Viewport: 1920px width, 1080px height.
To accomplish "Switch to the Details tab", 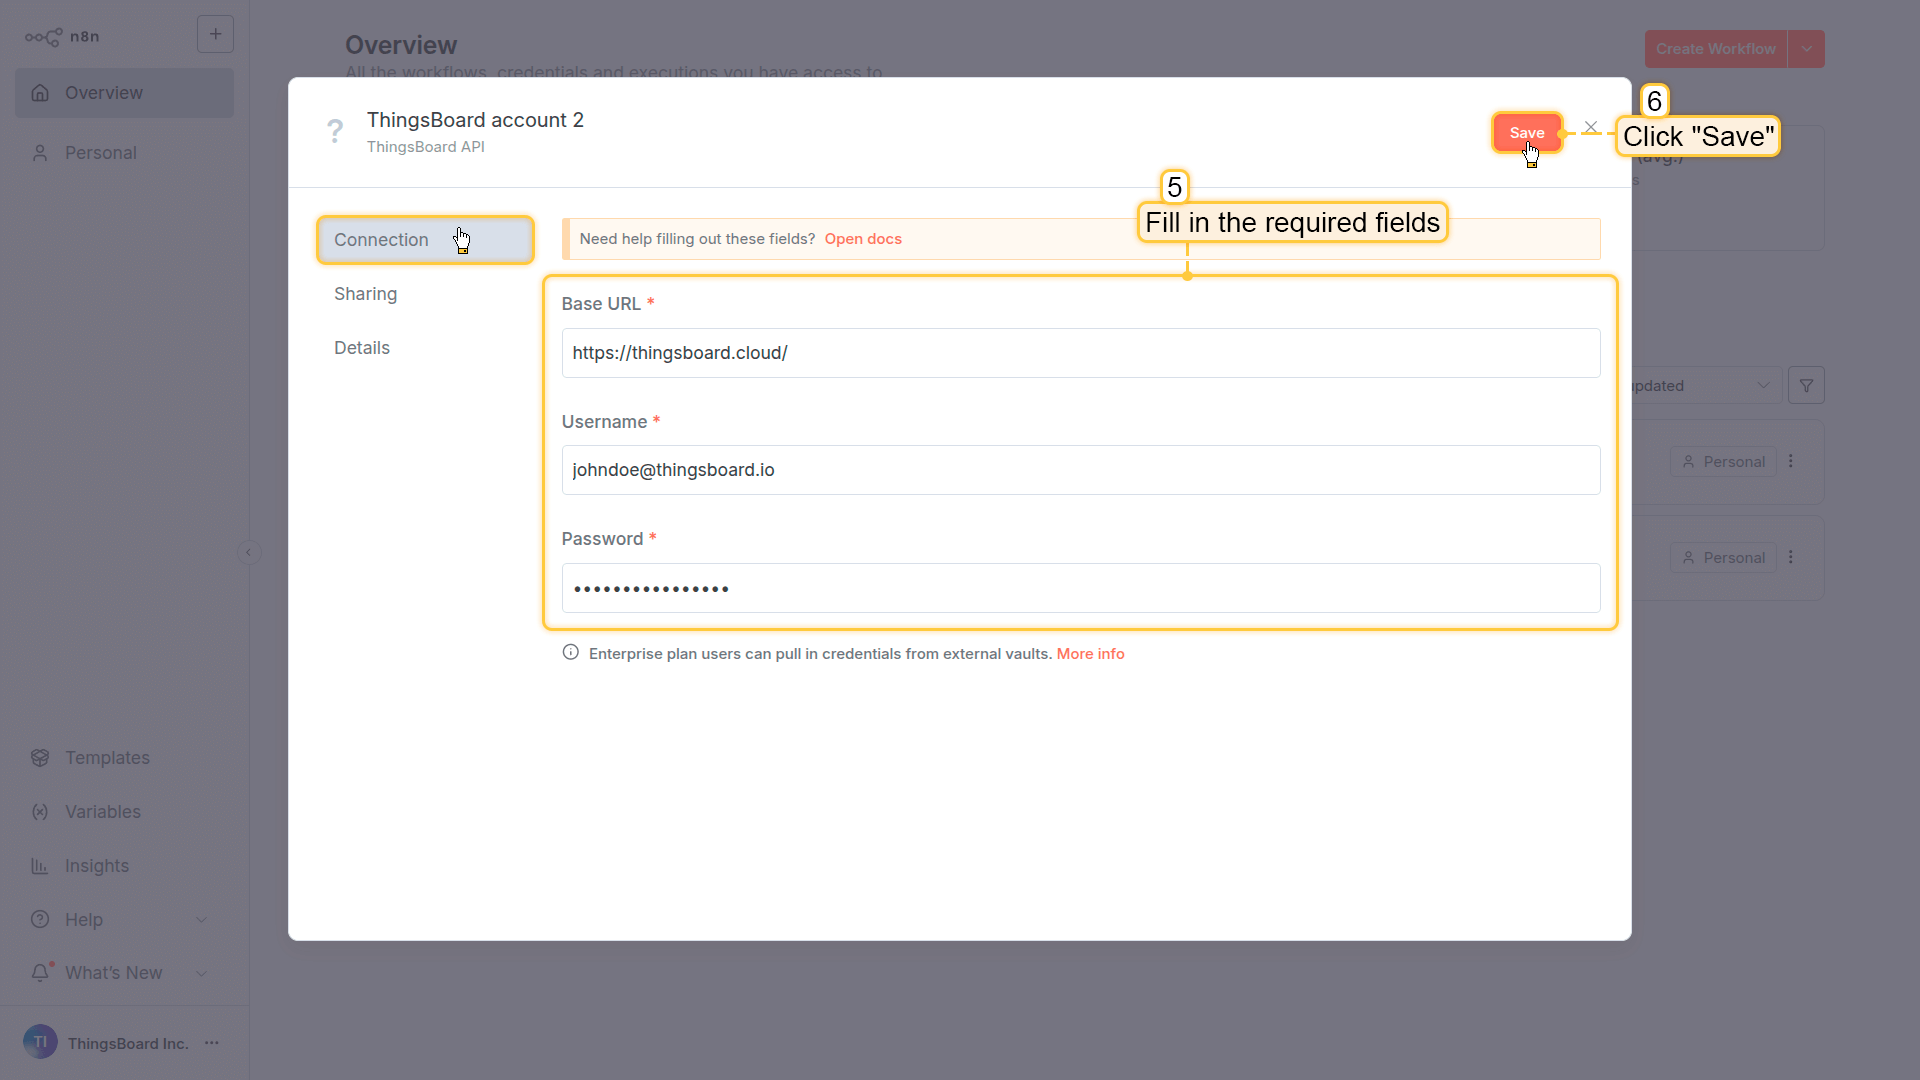I will [x=362, y=348].
